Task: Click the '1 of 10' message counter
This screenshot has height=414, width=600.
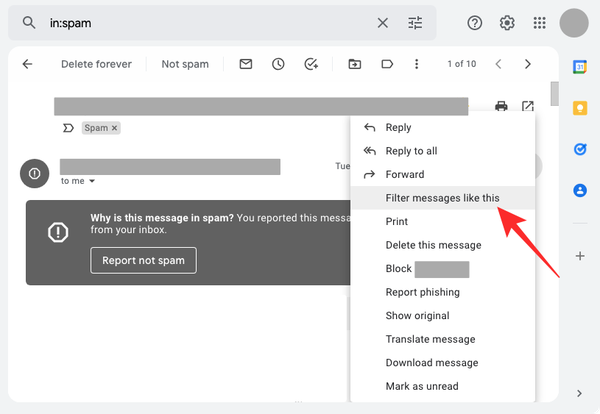Action: click(x=462, y=64)
